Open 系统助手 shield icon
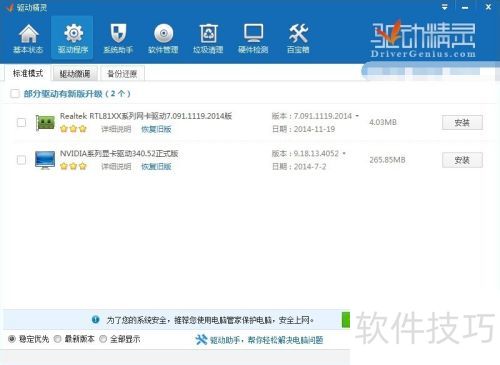500x365 pixels. (x=118, y=33)
